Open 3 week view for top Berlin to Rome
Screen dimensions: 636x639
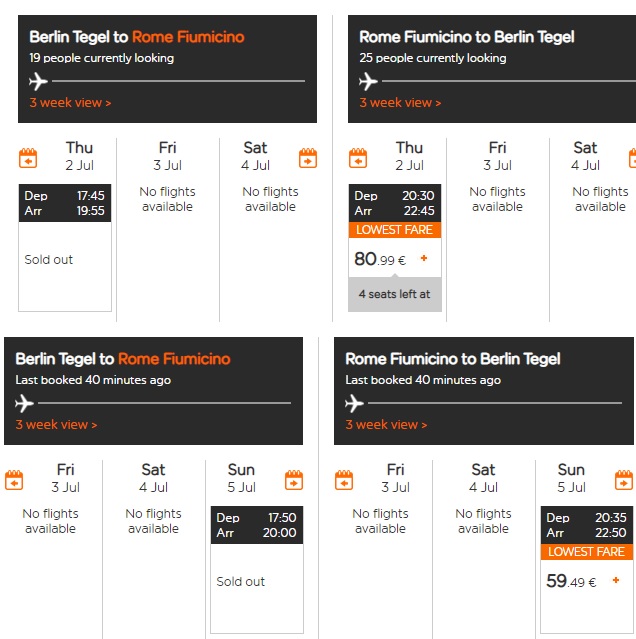tap(70, 103)
